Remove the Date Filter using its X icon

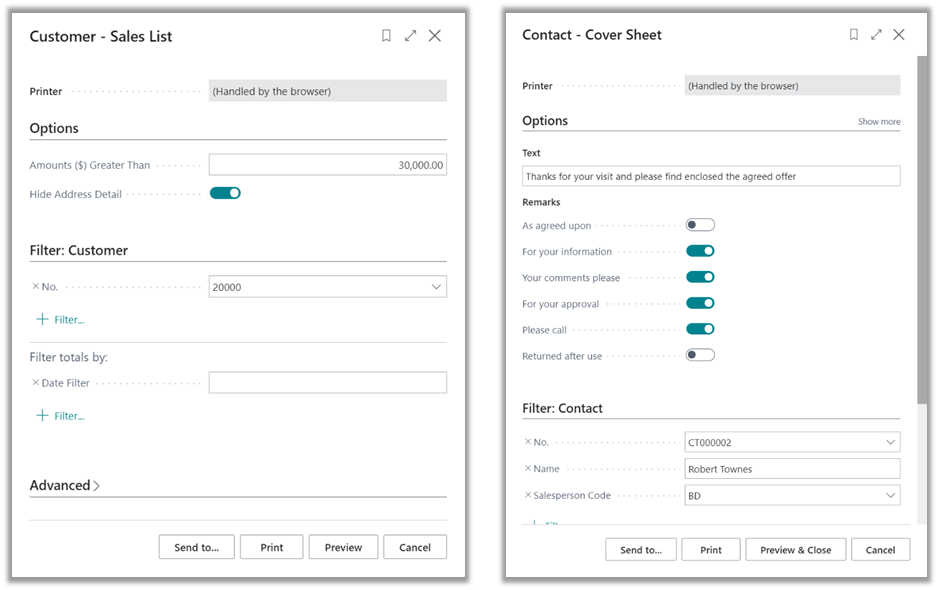pyautogui.click(x=35, y=383)
